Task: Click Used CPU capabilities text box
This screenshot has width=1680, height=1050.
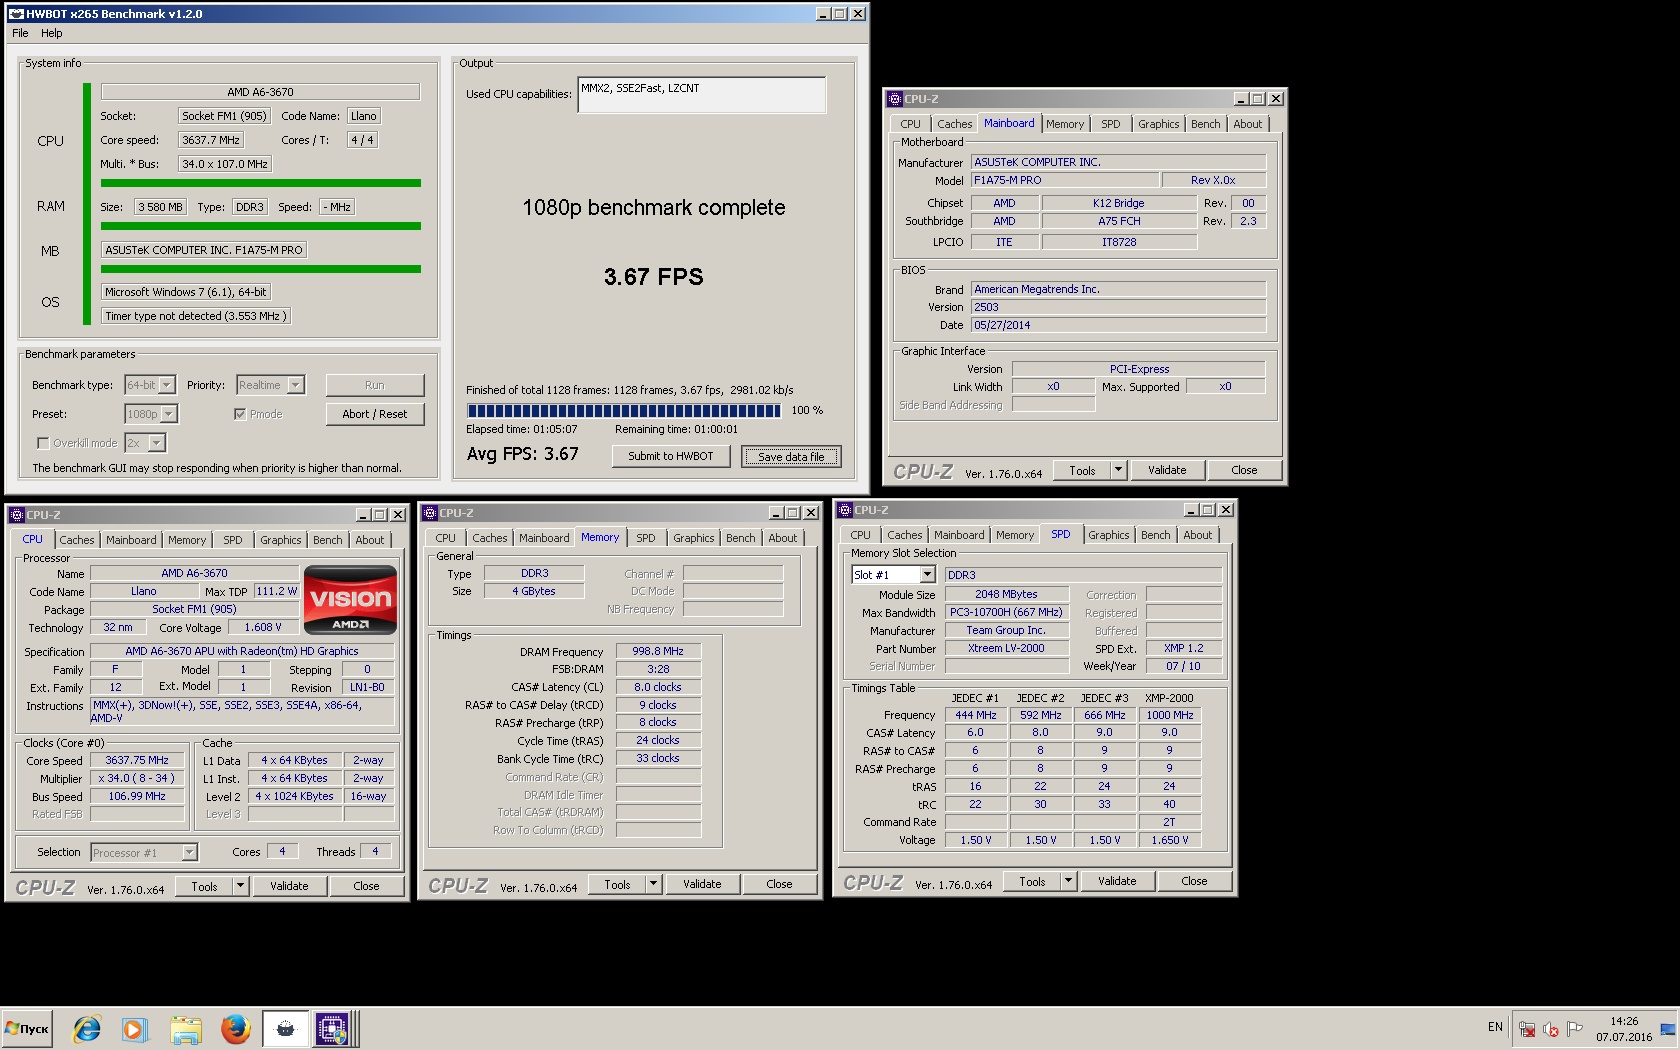Action: tap(702, 95)
